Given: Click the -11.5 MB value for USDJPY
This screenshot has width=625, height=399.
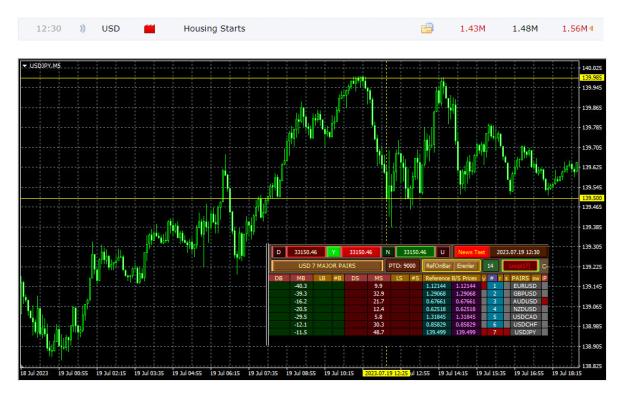Looking at the screenshot, I should pyautogui.click(x=301, y=332).
